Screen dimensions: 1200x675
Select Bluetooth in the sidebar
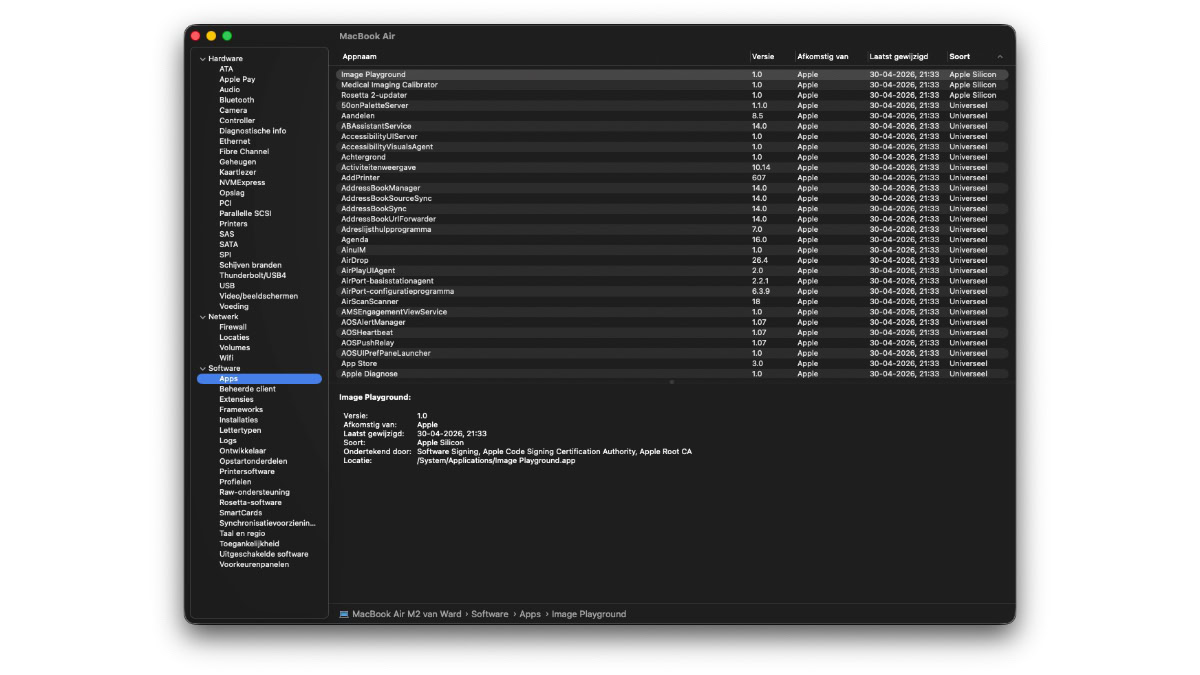(237, 100)
